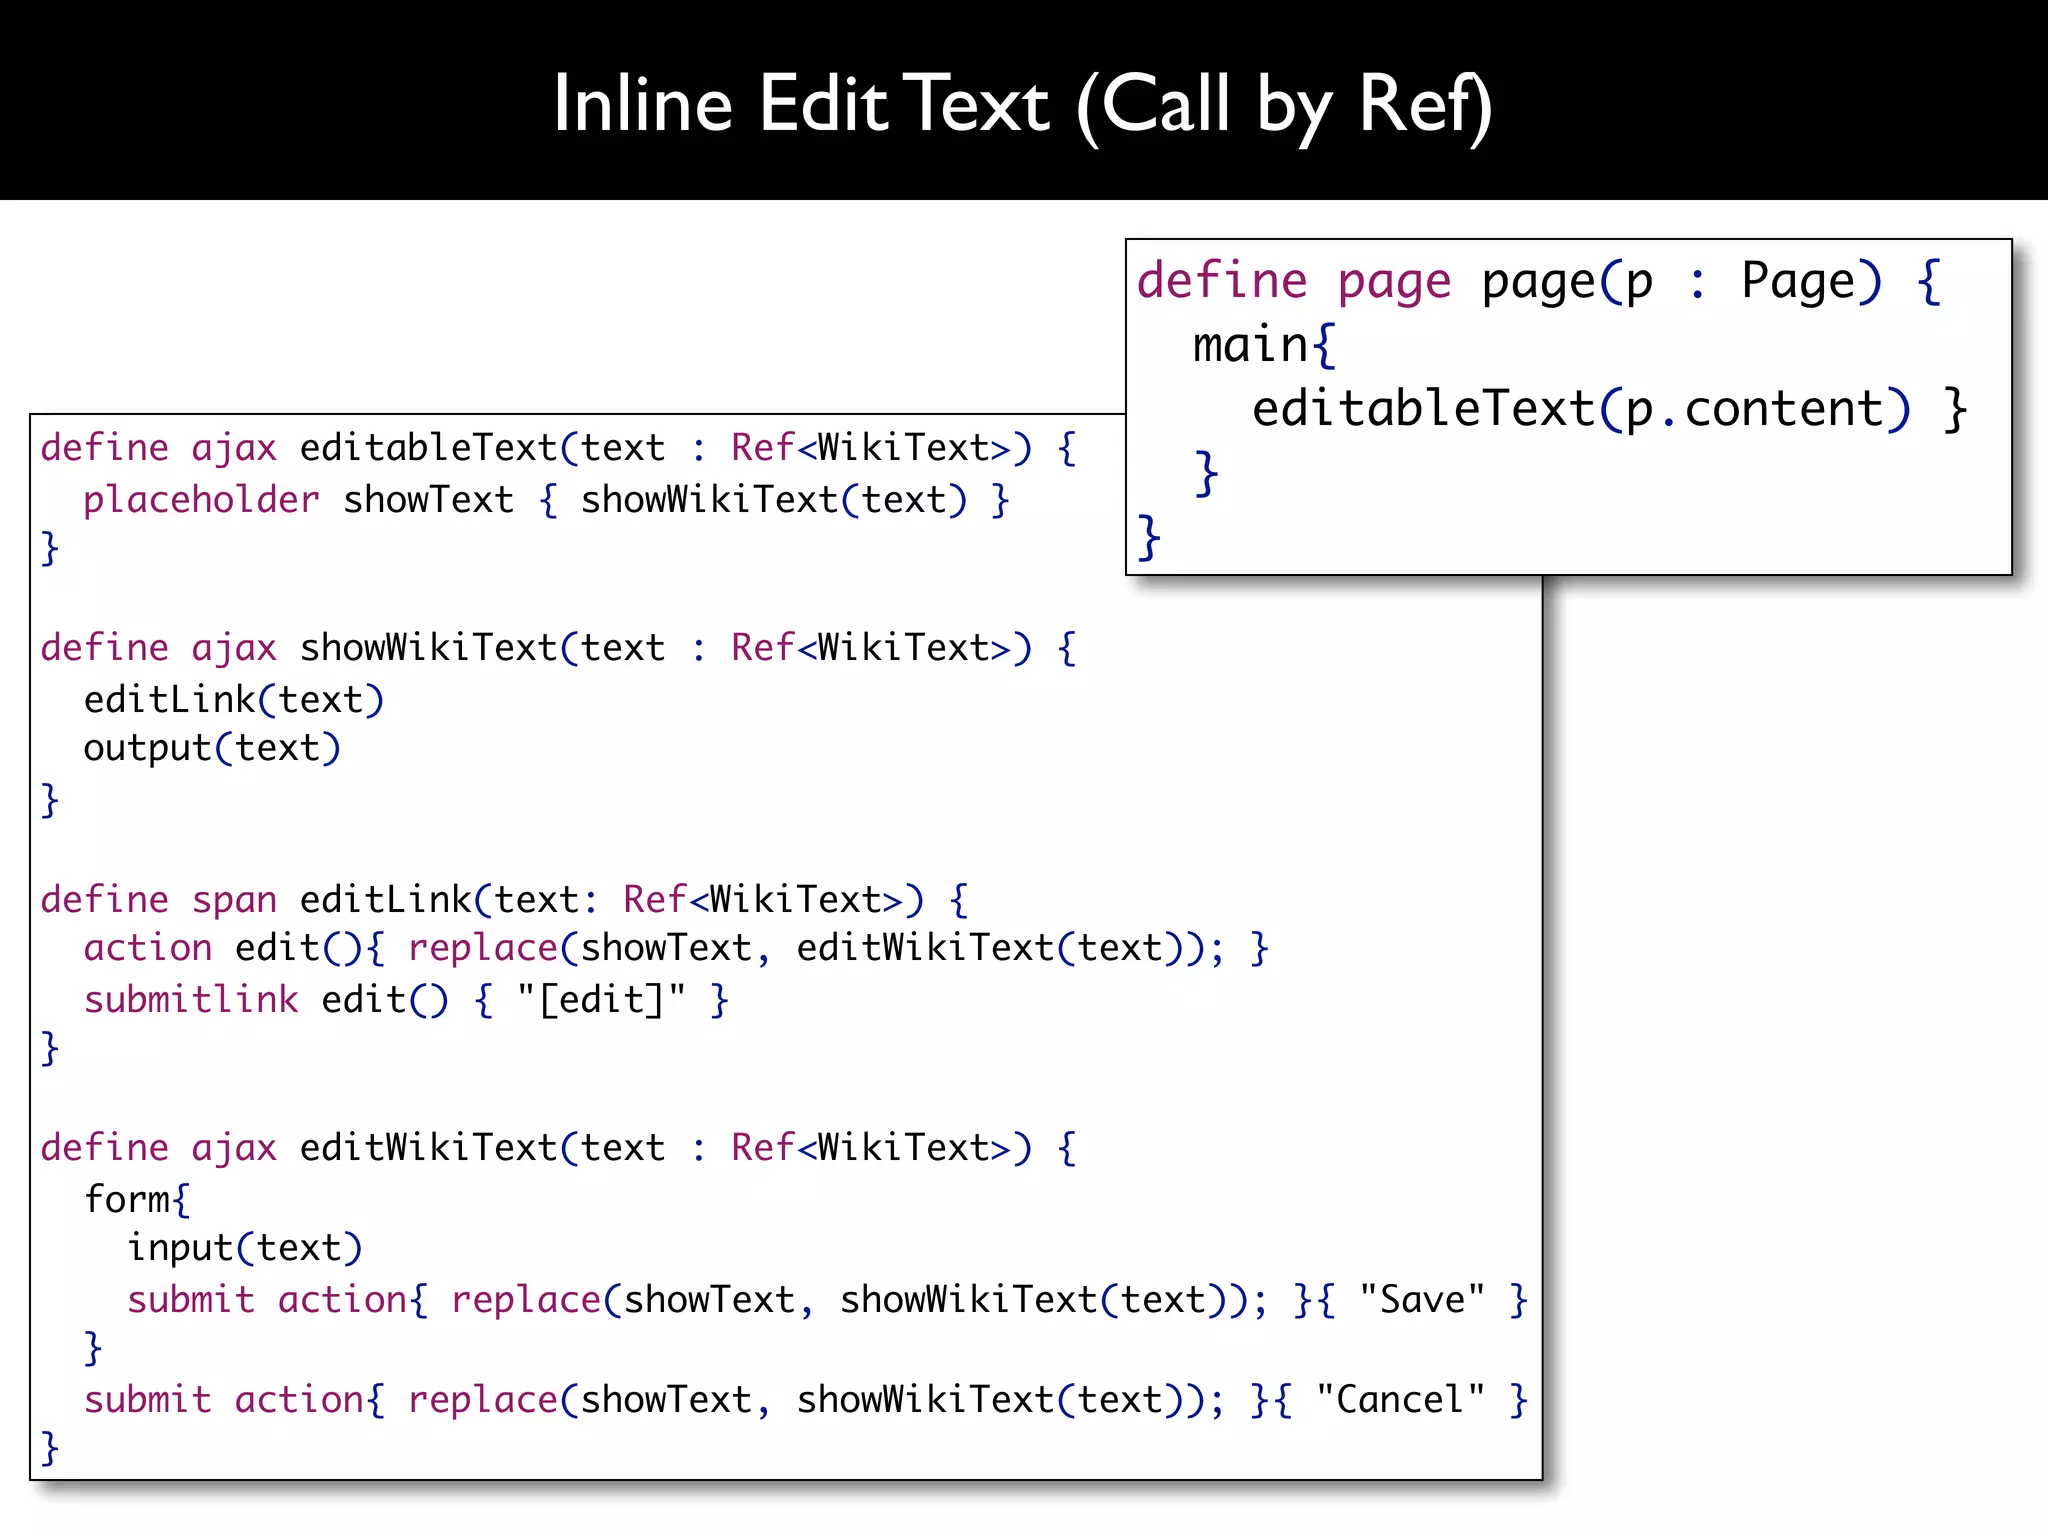Click the submit action line ending with "Save"
The width and height of the screenshot is (2048, 1536).
827,1300
